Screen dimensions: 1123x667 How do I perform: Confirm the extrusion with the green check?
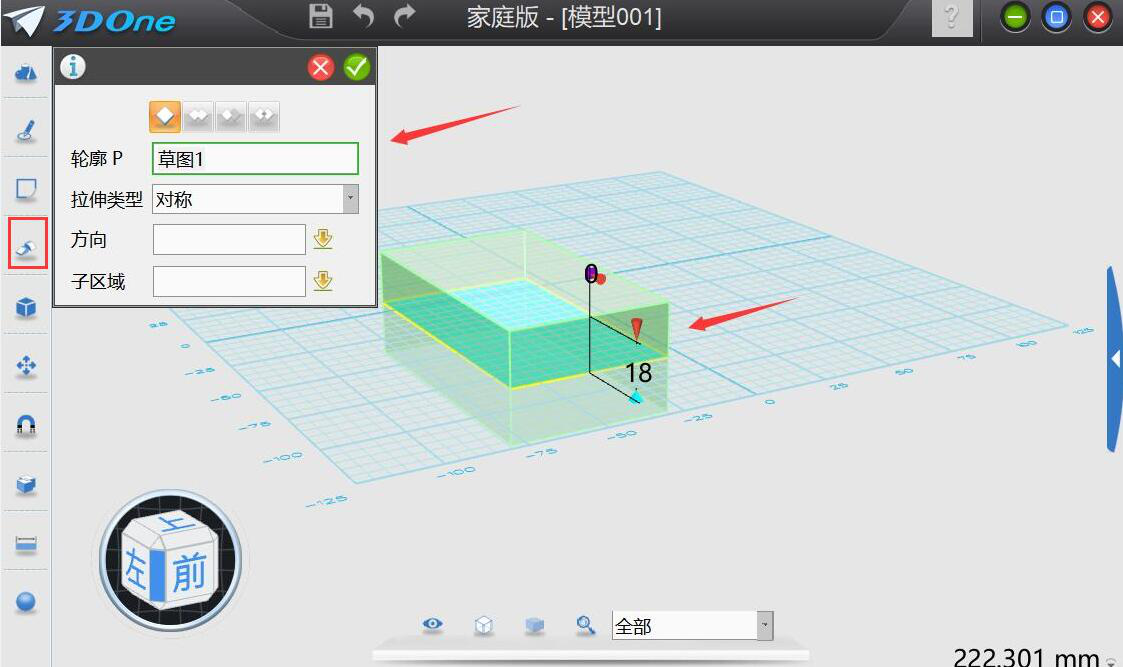pos(357,67)
